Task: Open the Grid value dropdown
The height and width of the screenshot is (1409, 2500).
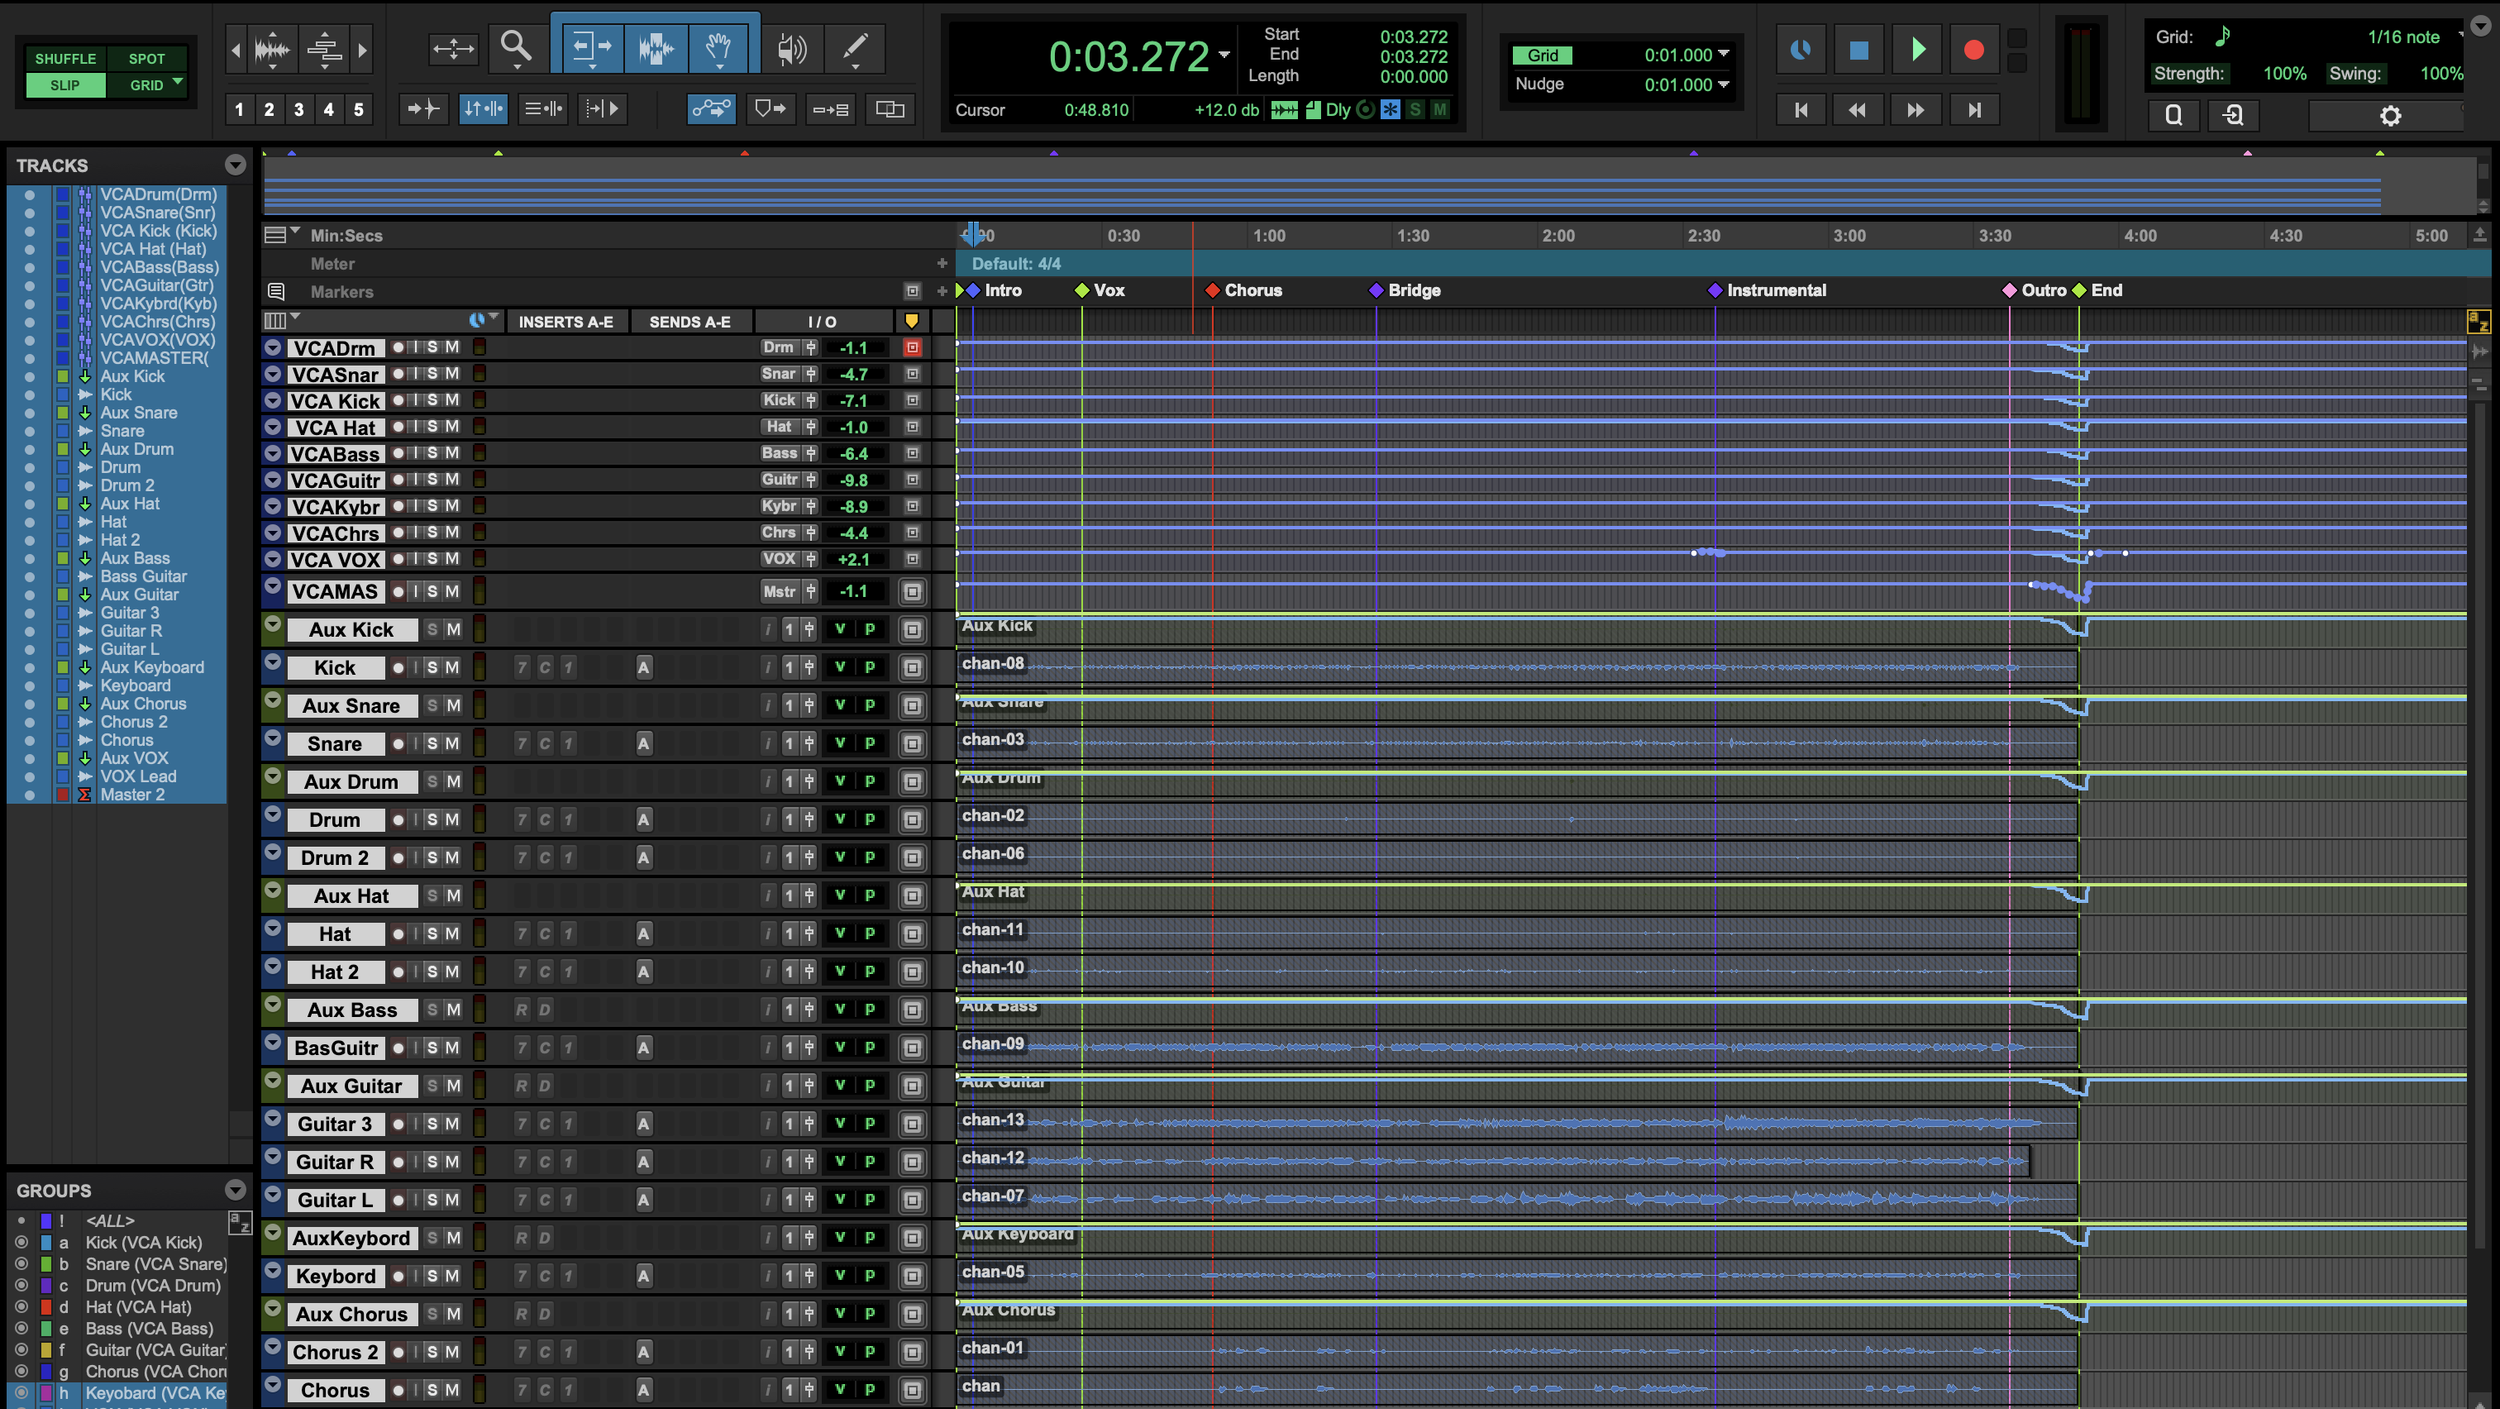Action: (x=1723, y=54)
